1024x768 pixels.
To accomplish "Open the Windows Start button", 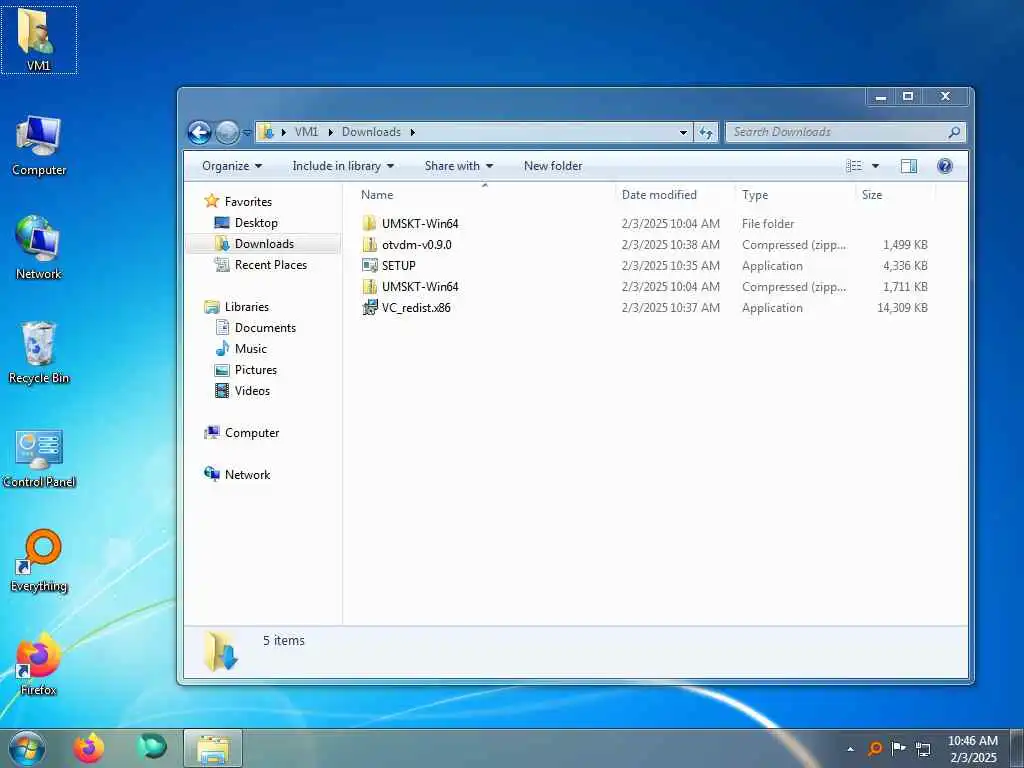I will click(27, 748).
